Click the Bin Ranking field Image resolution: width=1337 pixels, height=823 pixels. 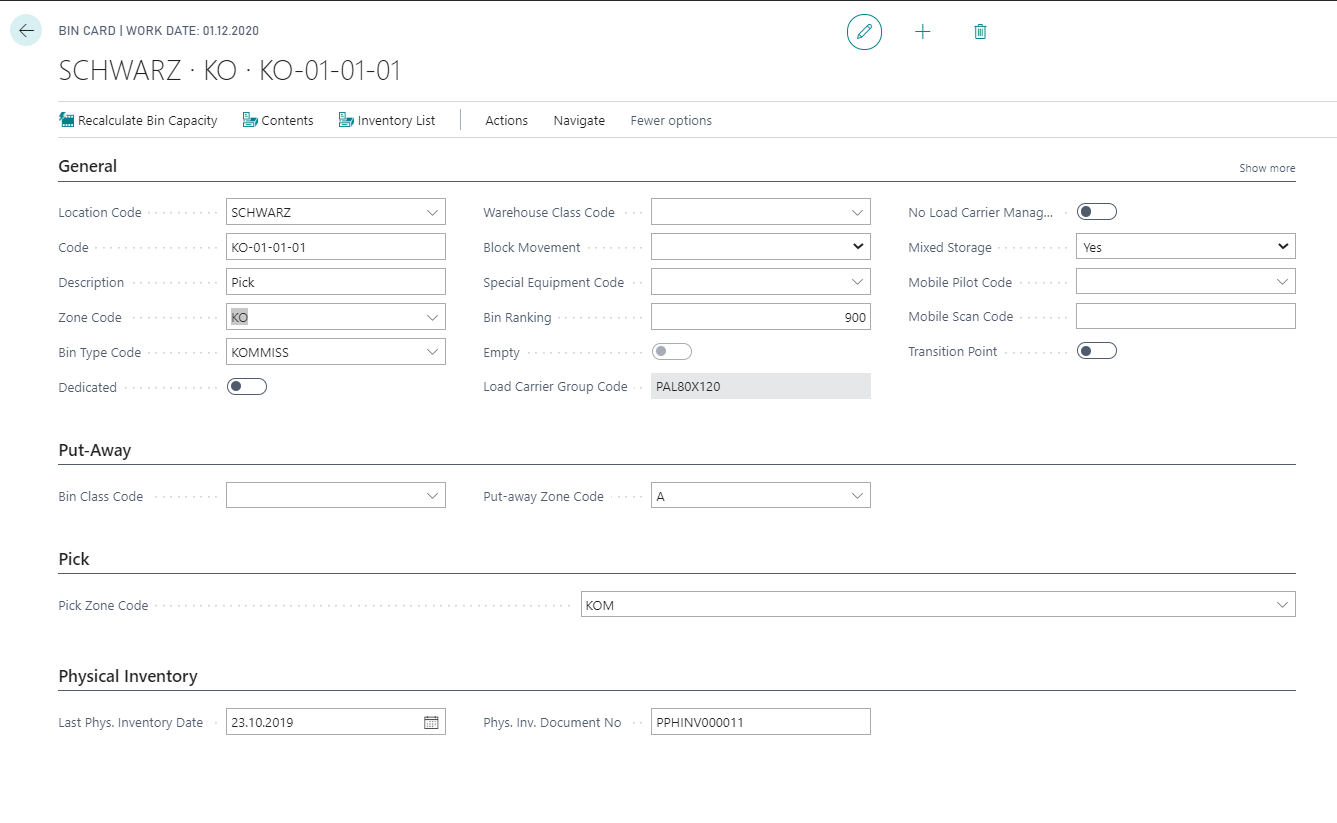tap(761, 317)
